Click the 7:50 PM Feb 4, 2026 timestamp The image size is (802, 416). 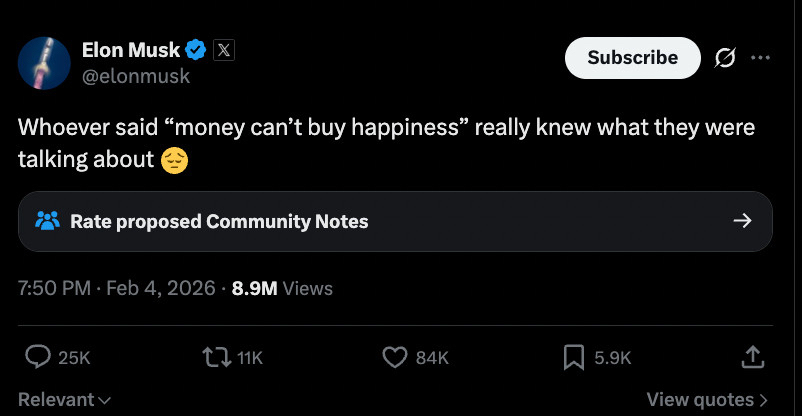click(x=117, y=288)
